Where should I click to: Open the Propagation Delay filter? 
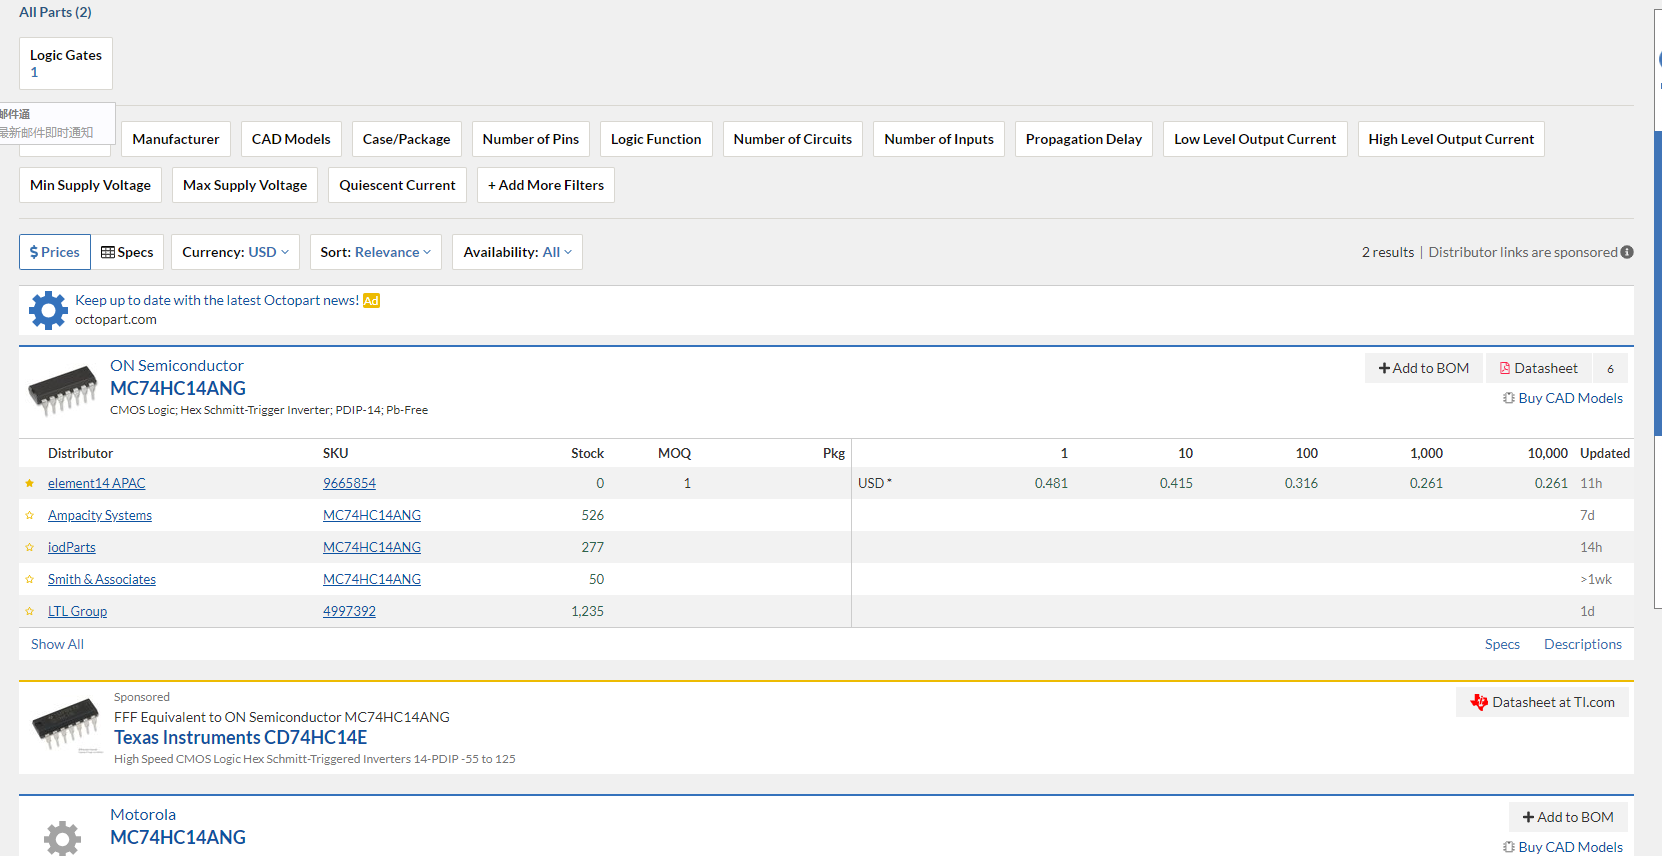1084,139
